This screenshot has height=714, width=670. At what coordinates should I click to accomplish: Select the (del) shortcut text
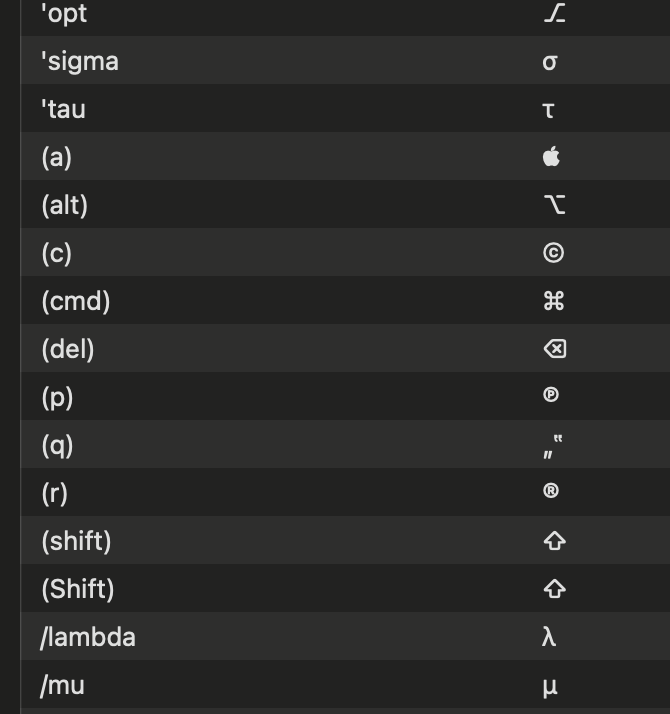(x=68, y=349)
